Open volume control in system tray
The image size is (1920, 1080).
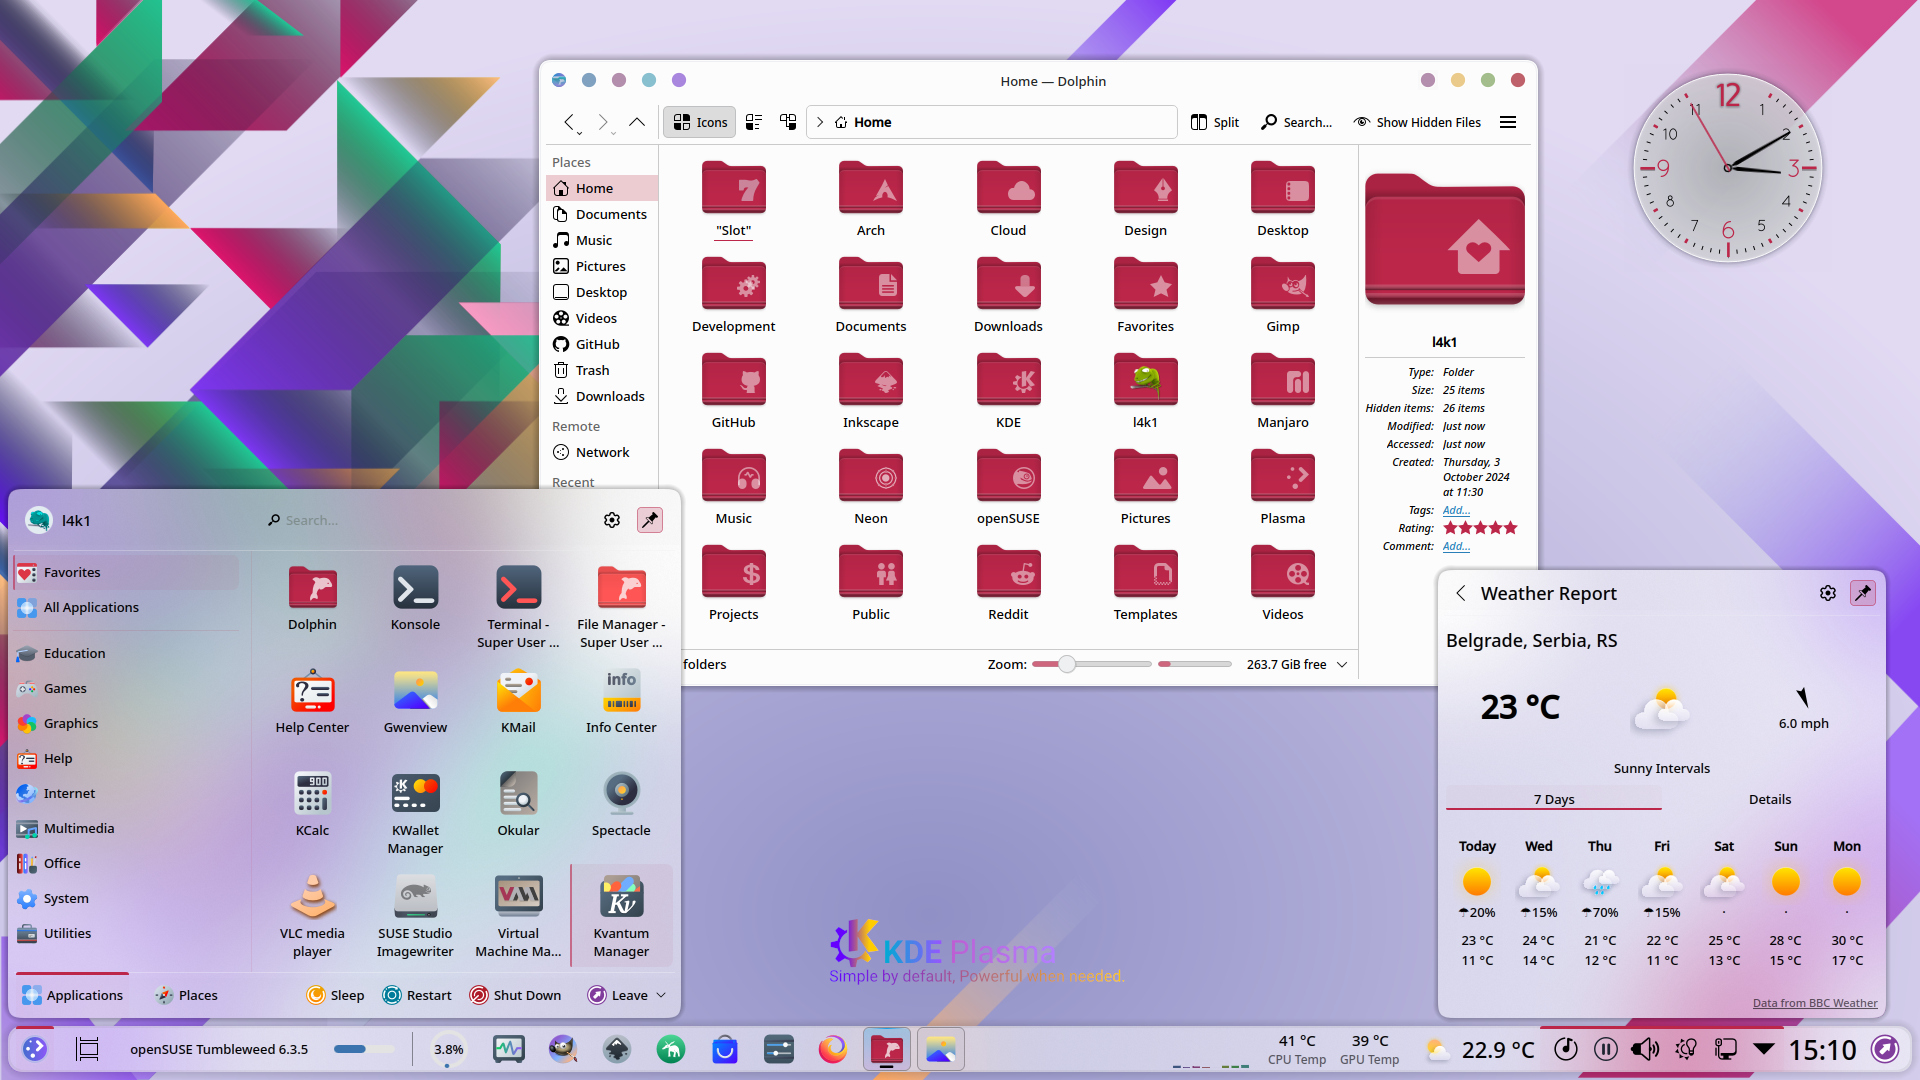coord(1645,1049)
